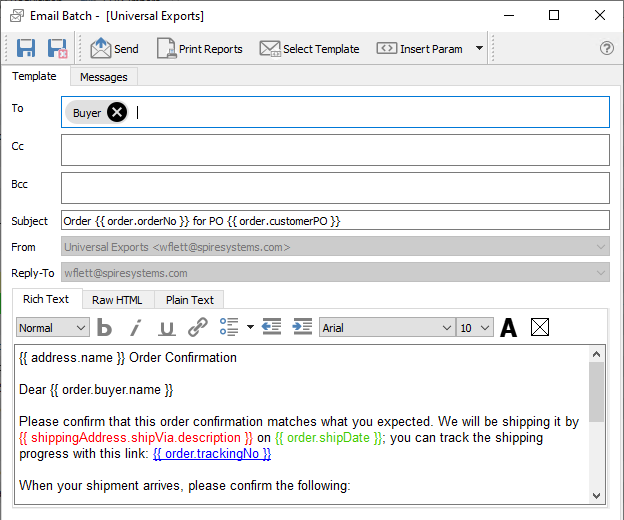Click the address.name Order Confirmation line

tap(128, 357)
